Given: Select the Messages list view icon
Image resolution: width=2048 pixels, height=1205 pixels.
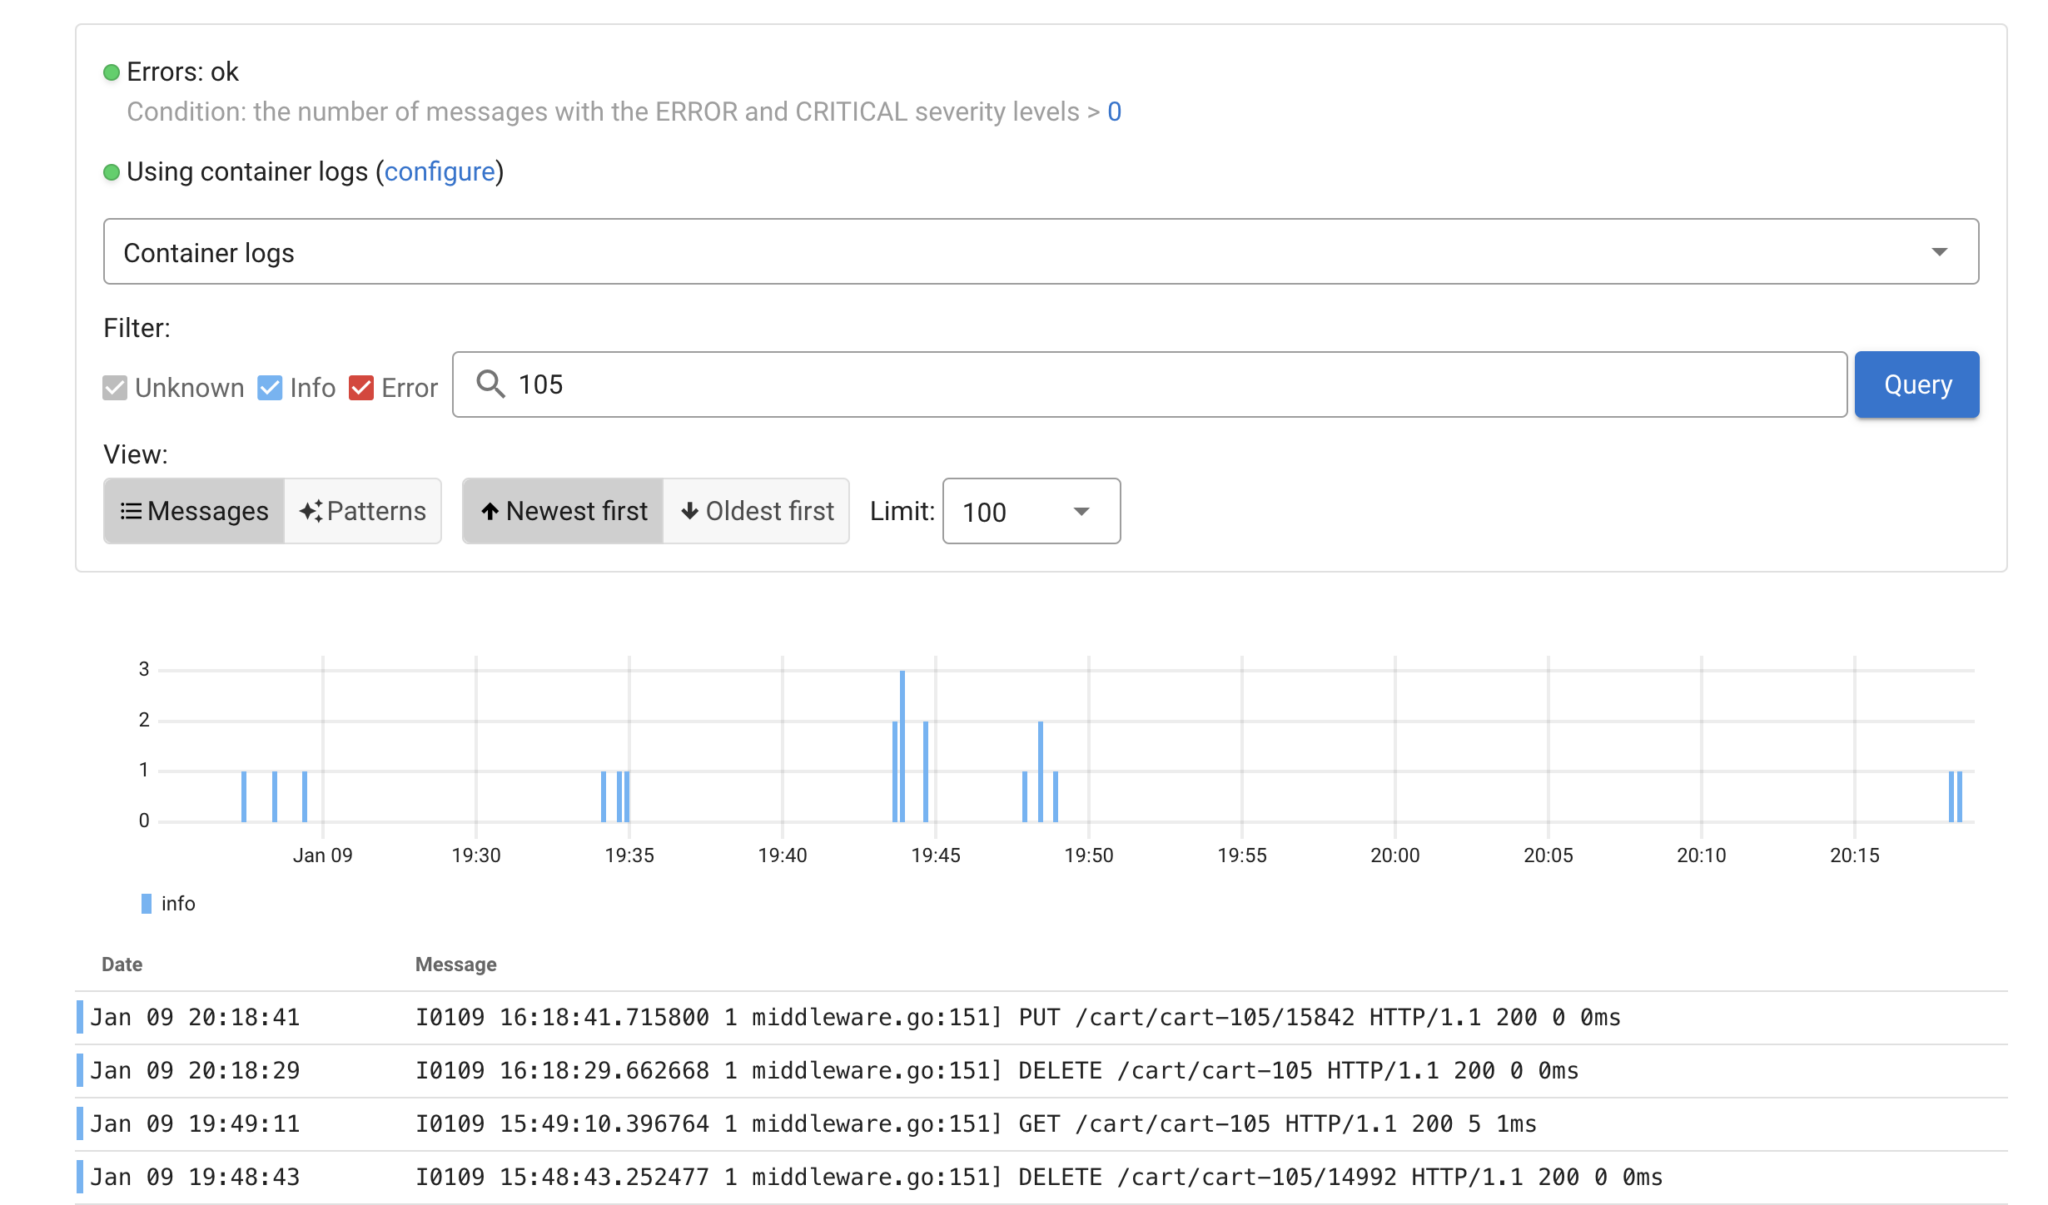Looking at the screenshot, I should 131,511.
